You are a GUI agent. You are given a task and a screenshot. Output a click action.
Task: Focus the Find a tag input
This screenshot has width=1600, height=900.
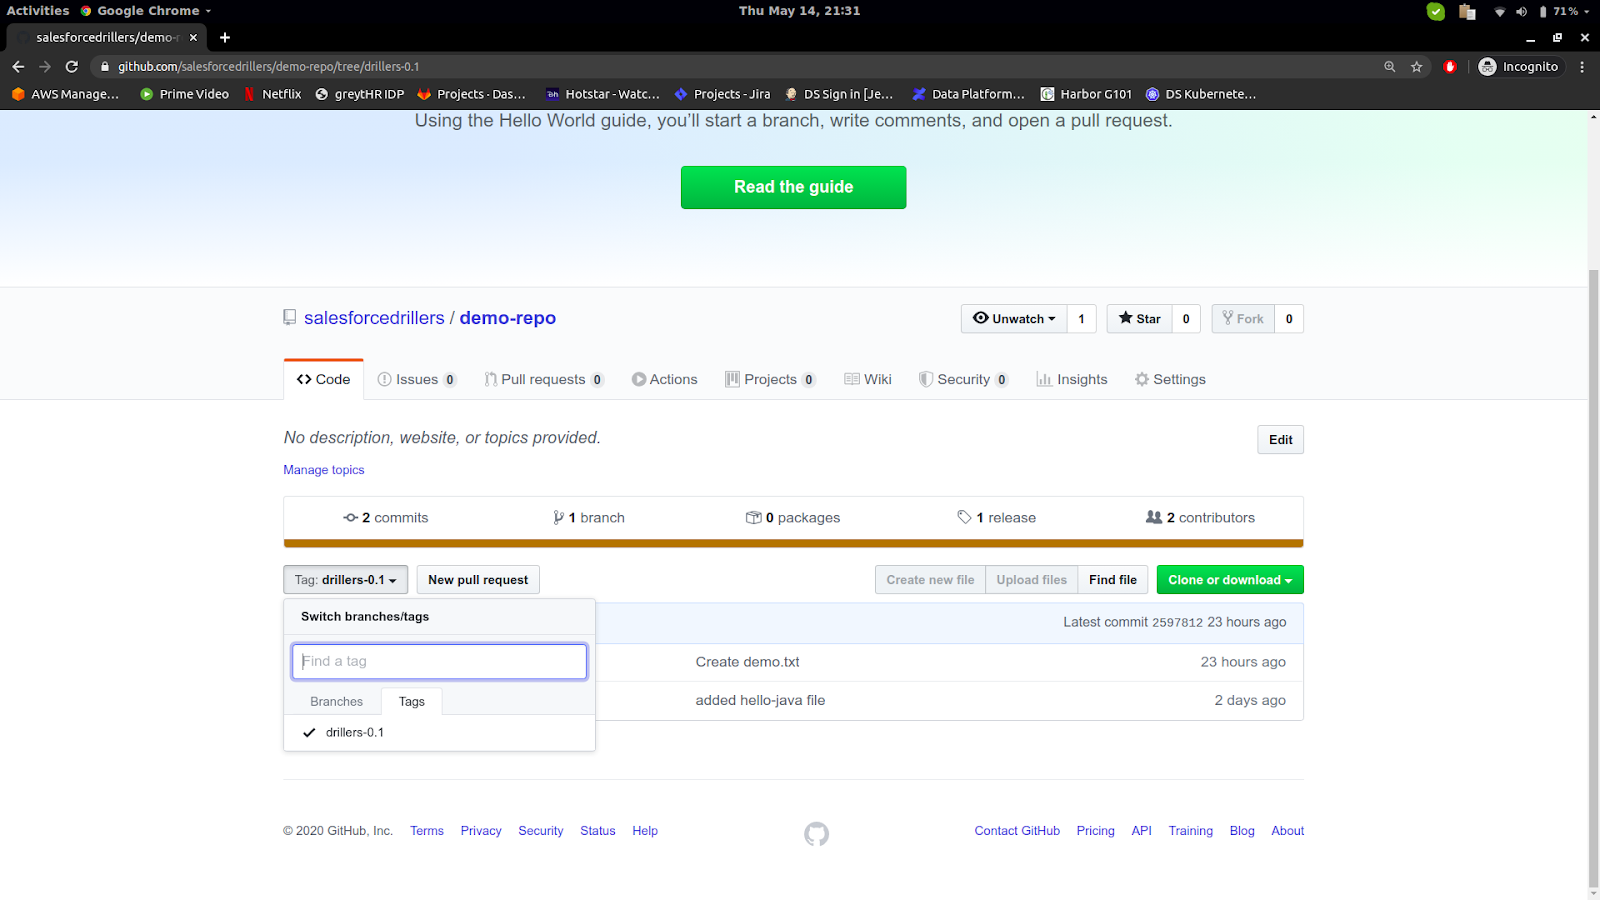(x=439, y=661)
